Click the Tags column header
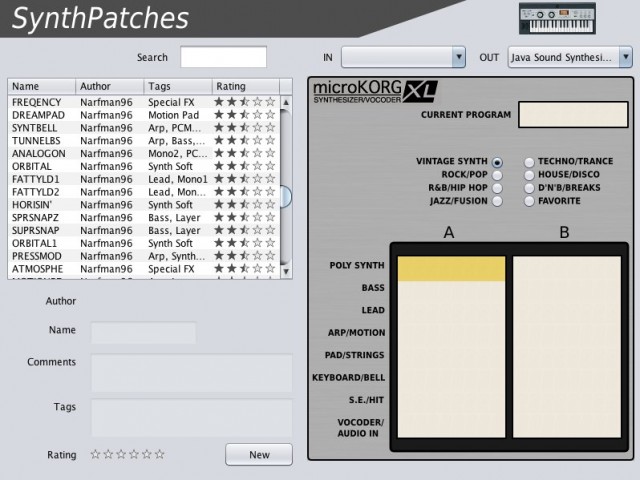Screen dimensions: 640x480 click(x=177, y=86)
